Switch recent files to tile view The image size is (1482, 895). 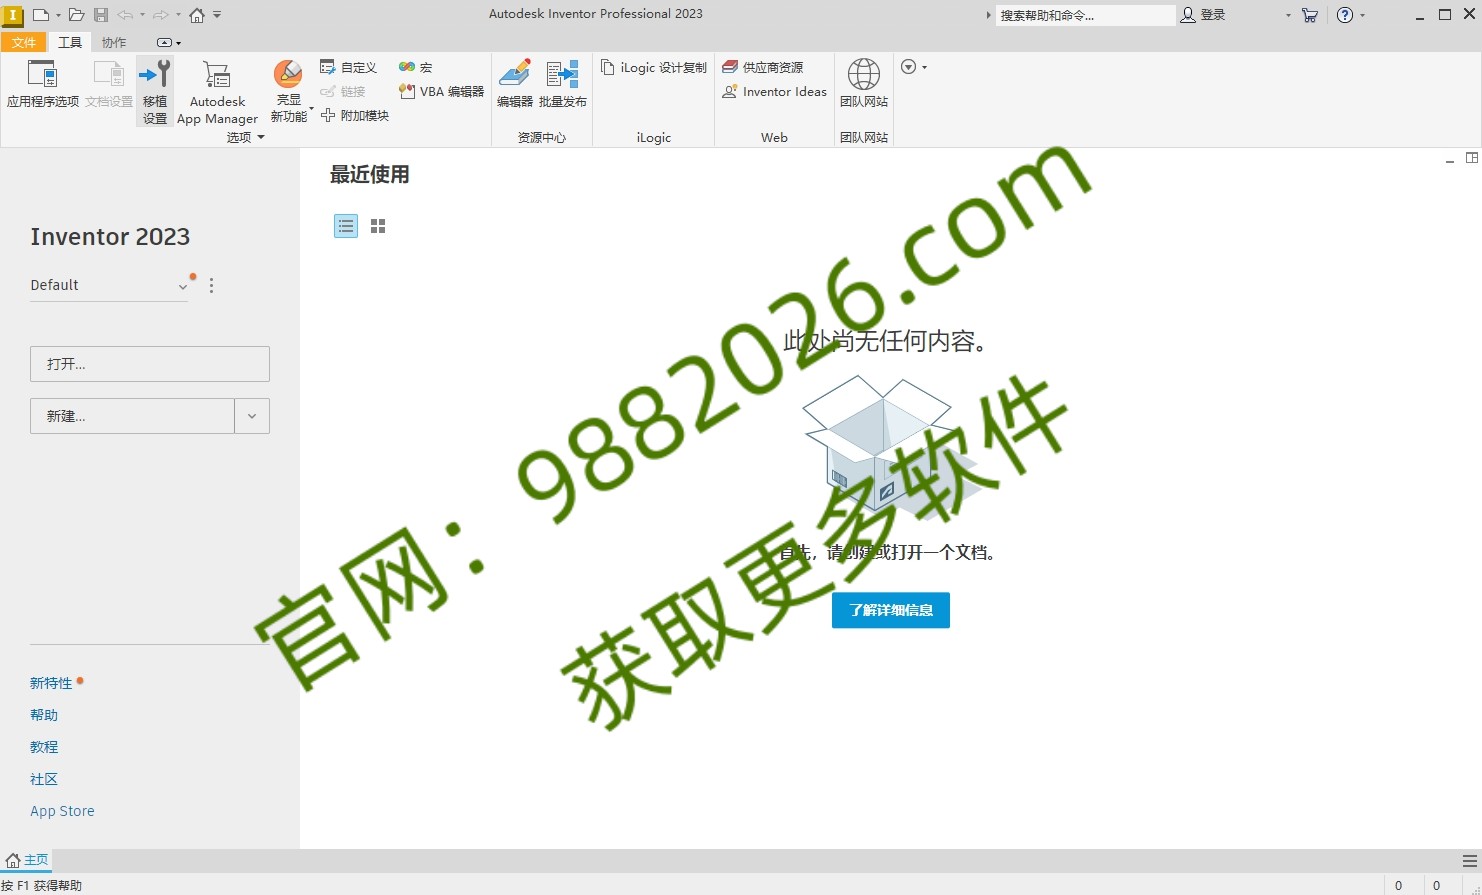coord(377,225)
